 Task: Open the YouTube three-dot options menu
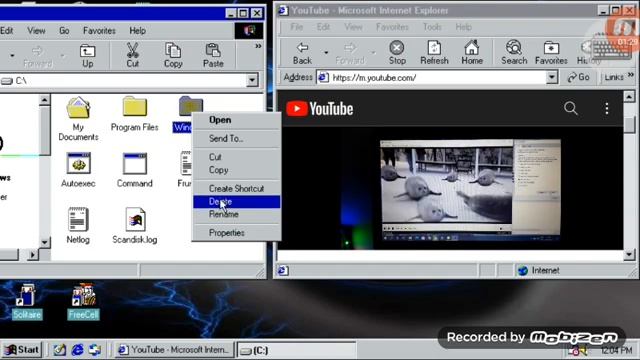[x=607, y=108]
